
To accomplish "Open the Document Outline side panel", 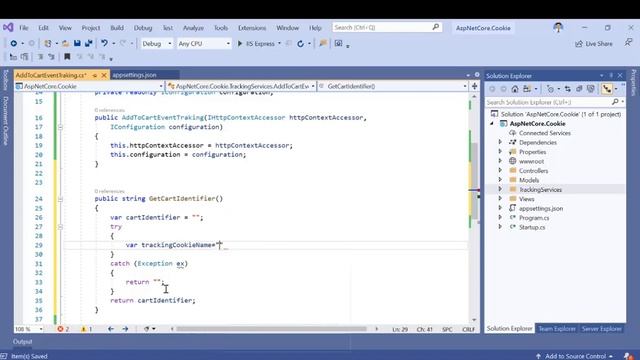I will (5, 121).
